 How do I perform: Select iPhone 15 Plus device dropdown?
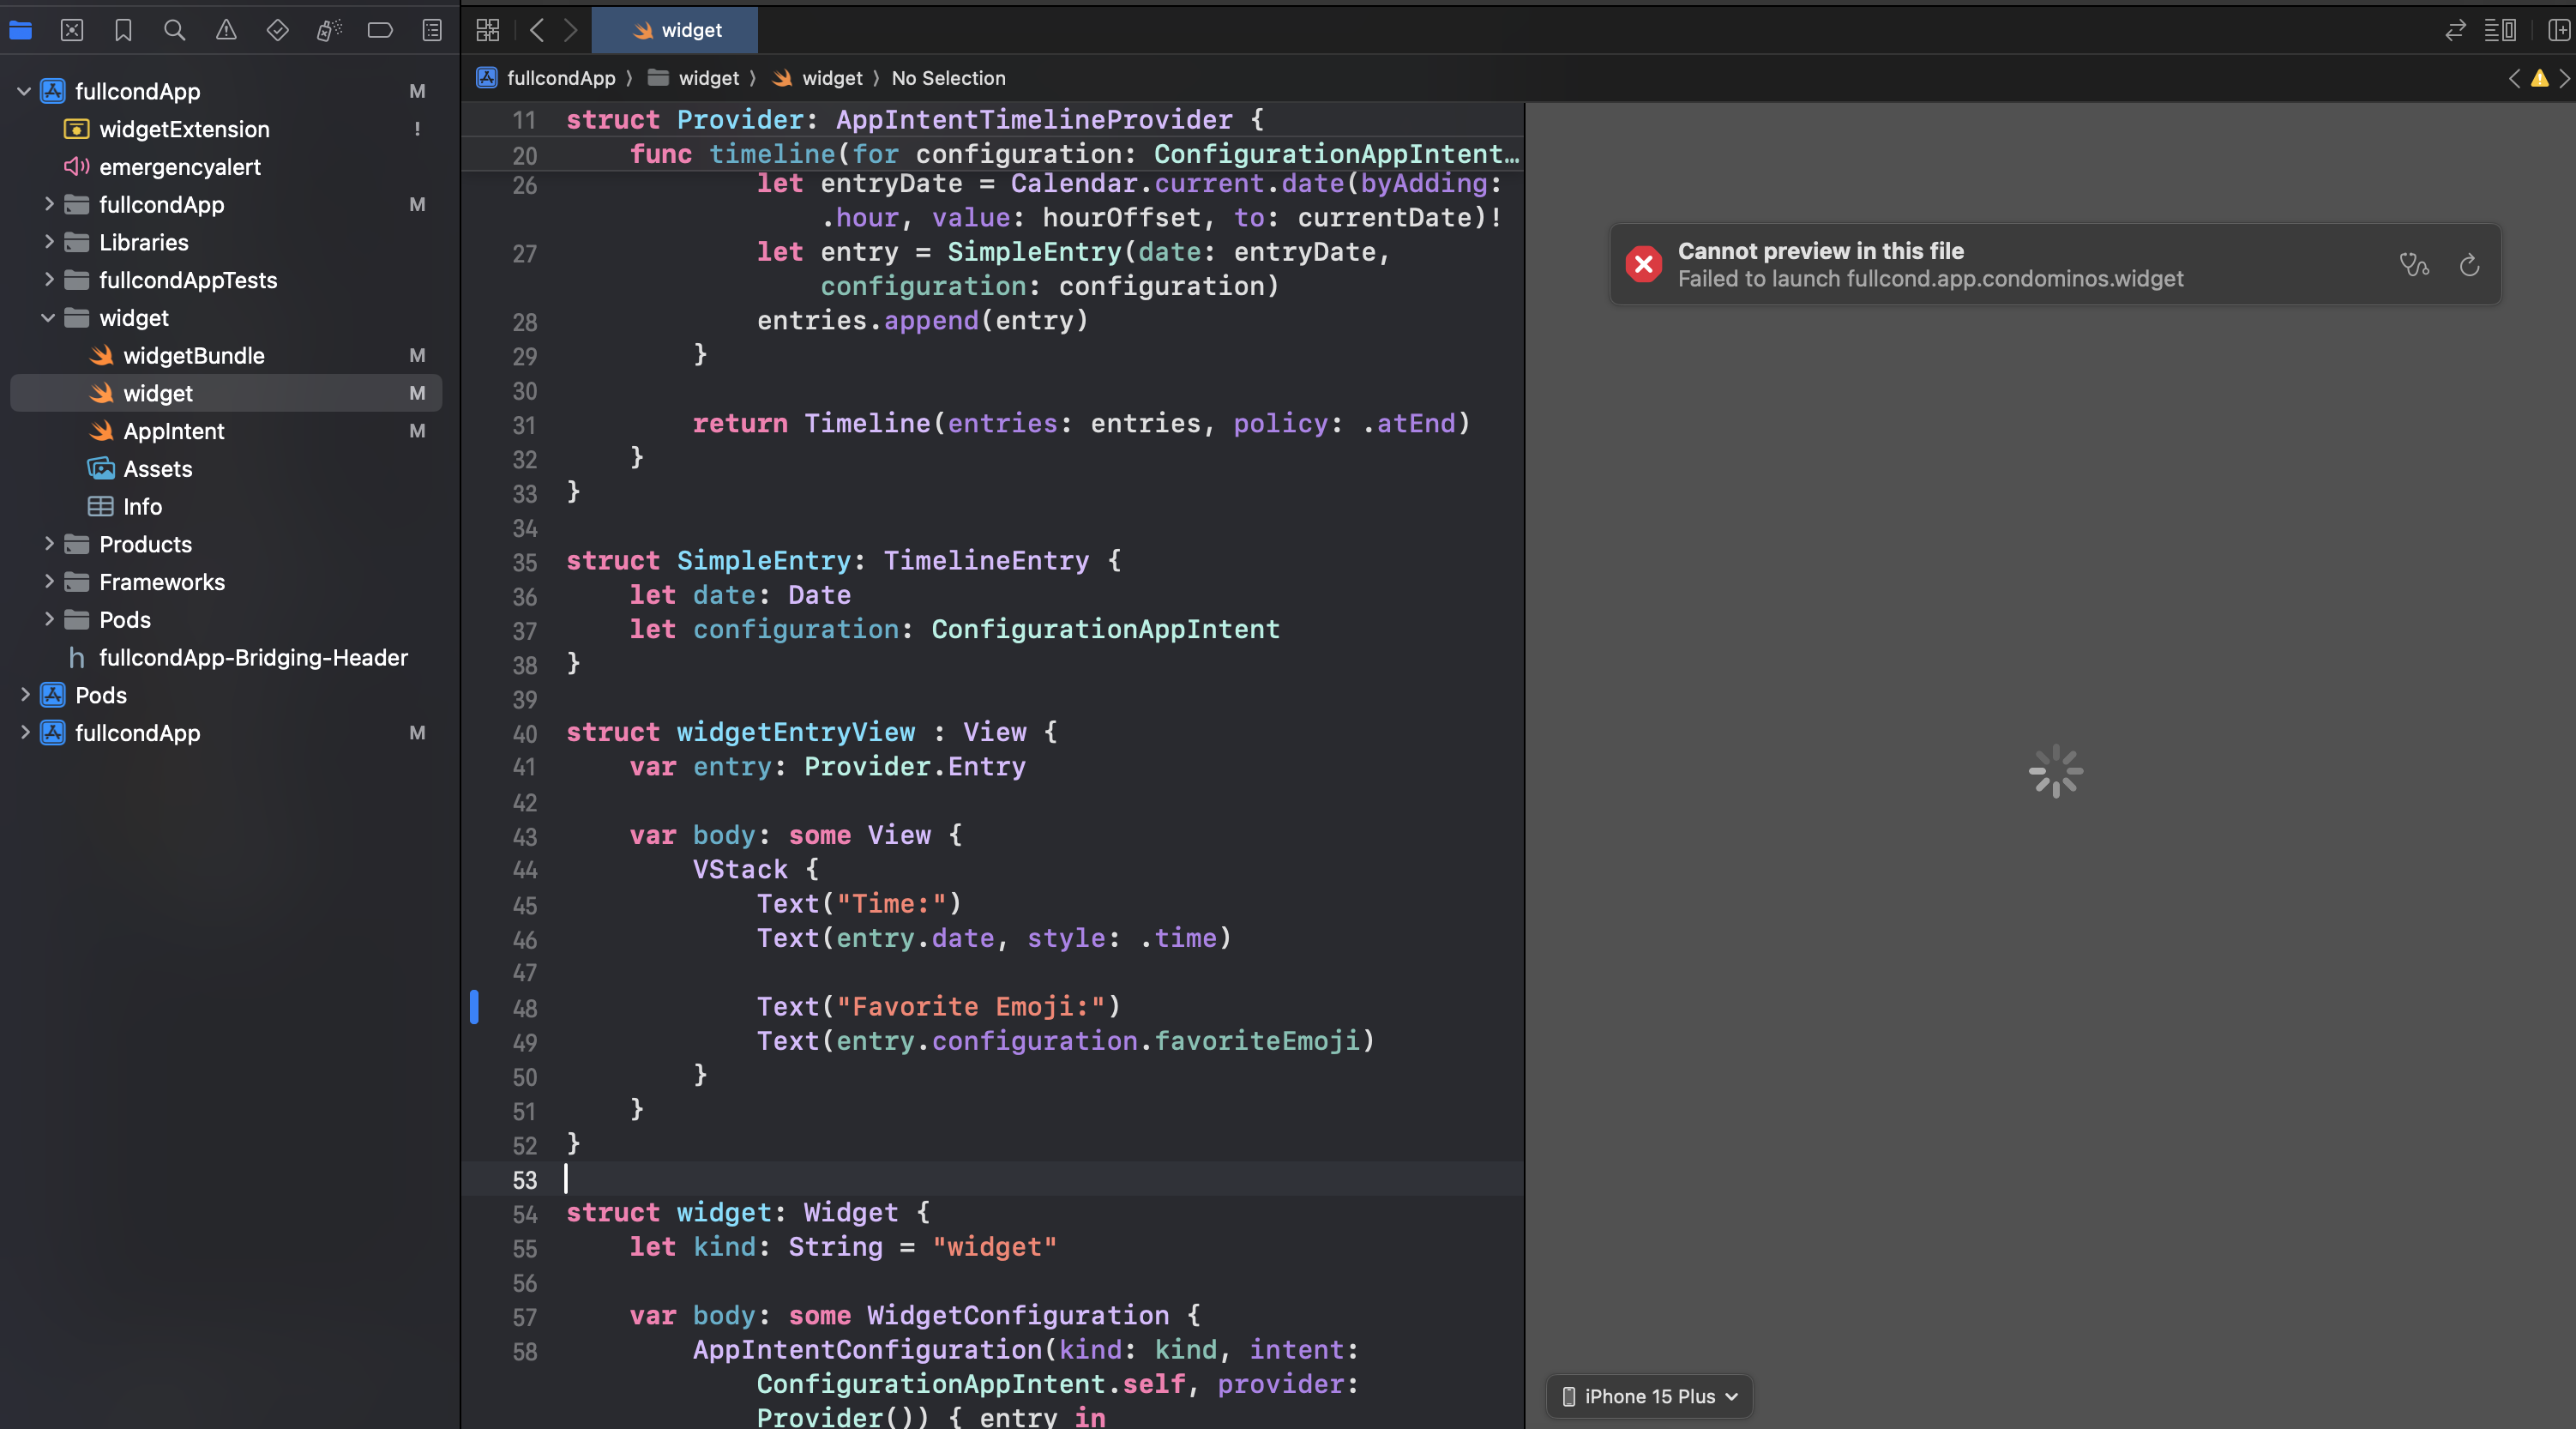[x=1647, y=1396]
